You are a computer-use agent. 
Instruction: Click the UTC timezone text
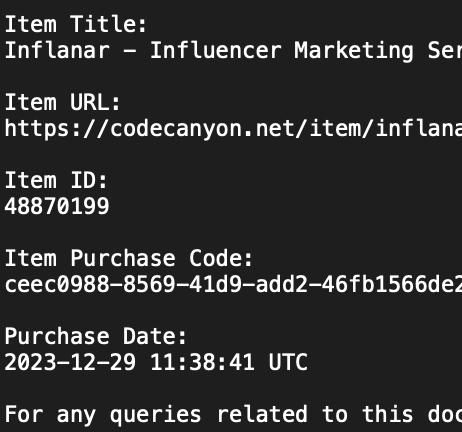tap(288, 362)
